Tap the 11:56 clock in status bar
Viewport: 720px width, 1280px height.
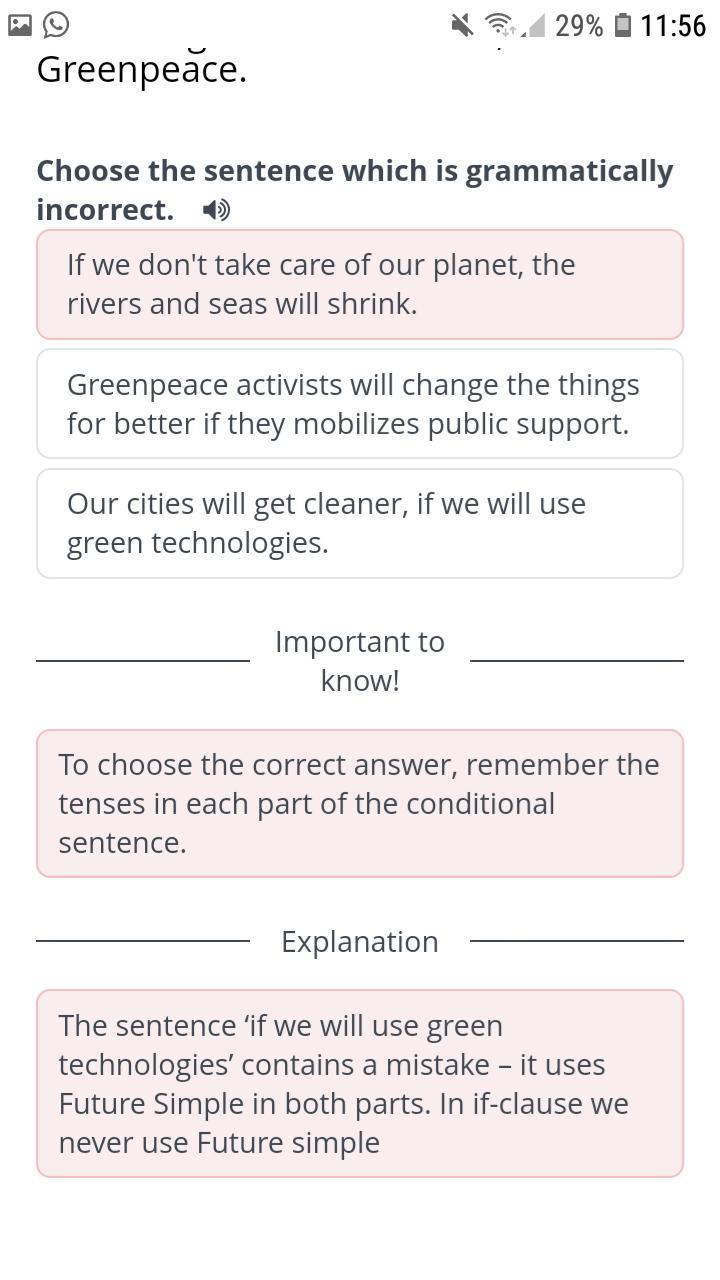coord(673,25)
